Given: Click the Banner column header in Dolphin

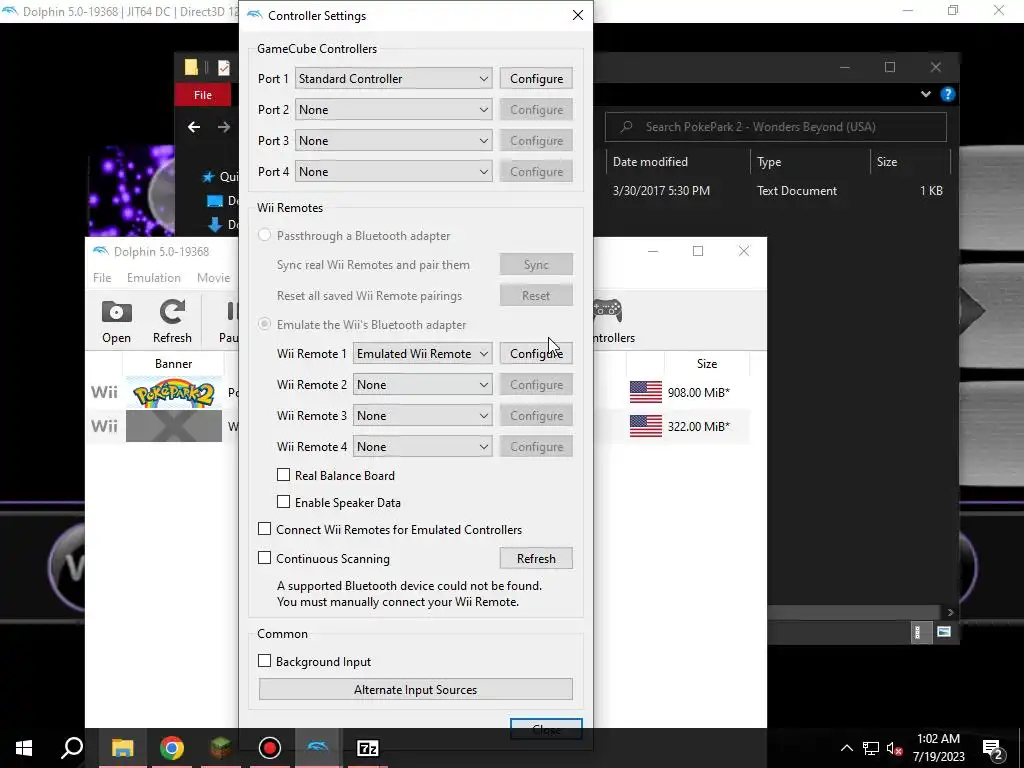Looking at the screenshot, I should point(173,364).
